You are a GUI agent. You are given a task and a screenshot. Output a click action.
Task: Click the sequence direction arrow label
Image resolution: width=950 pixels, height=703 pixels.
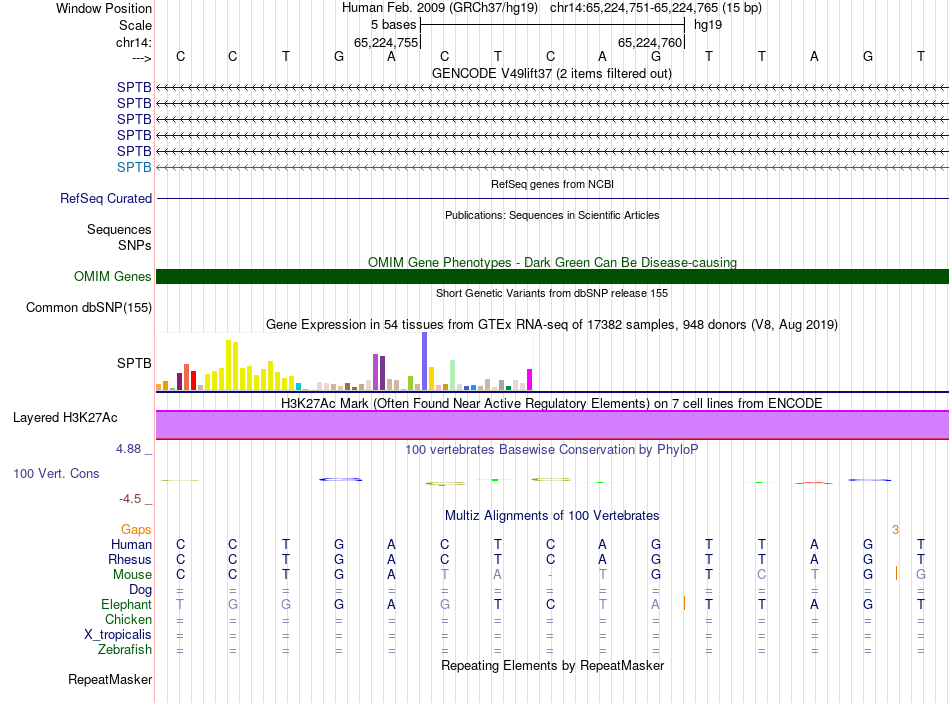[x=141, y=58]
